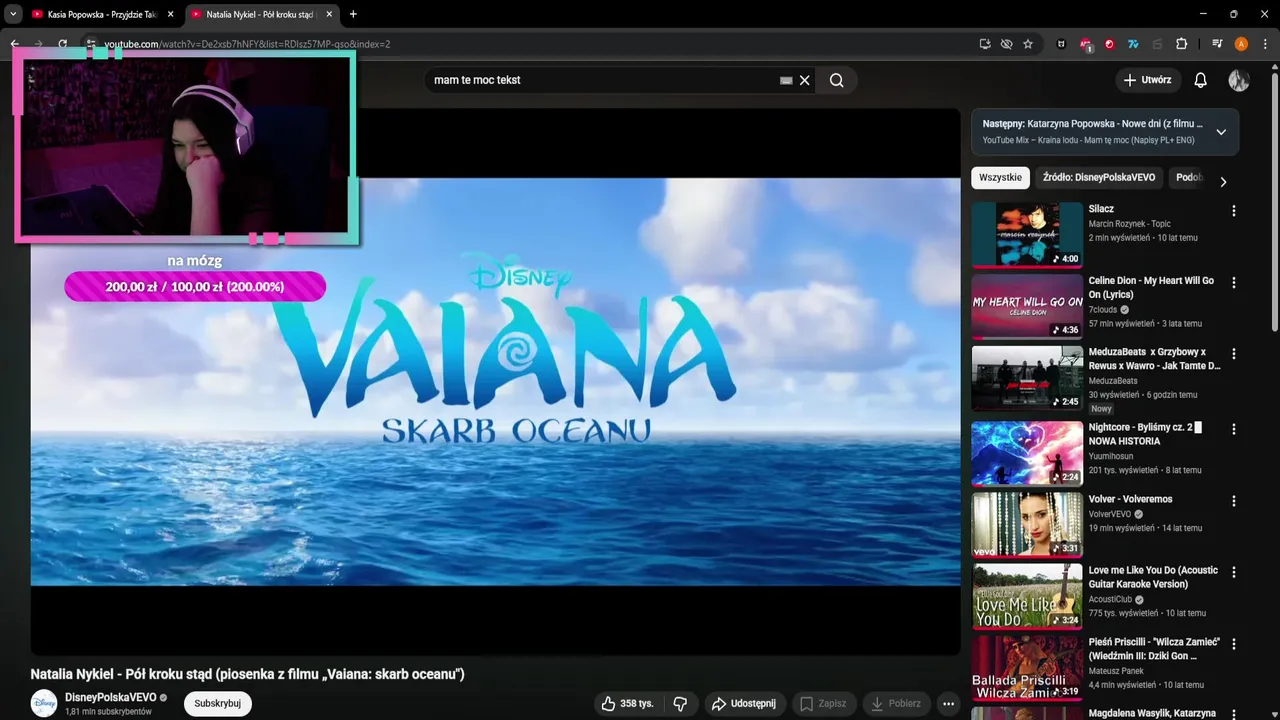This screenshot has width=1280, height=720.
Task: Open options menu for Nightcore video
Action: 1234,429
